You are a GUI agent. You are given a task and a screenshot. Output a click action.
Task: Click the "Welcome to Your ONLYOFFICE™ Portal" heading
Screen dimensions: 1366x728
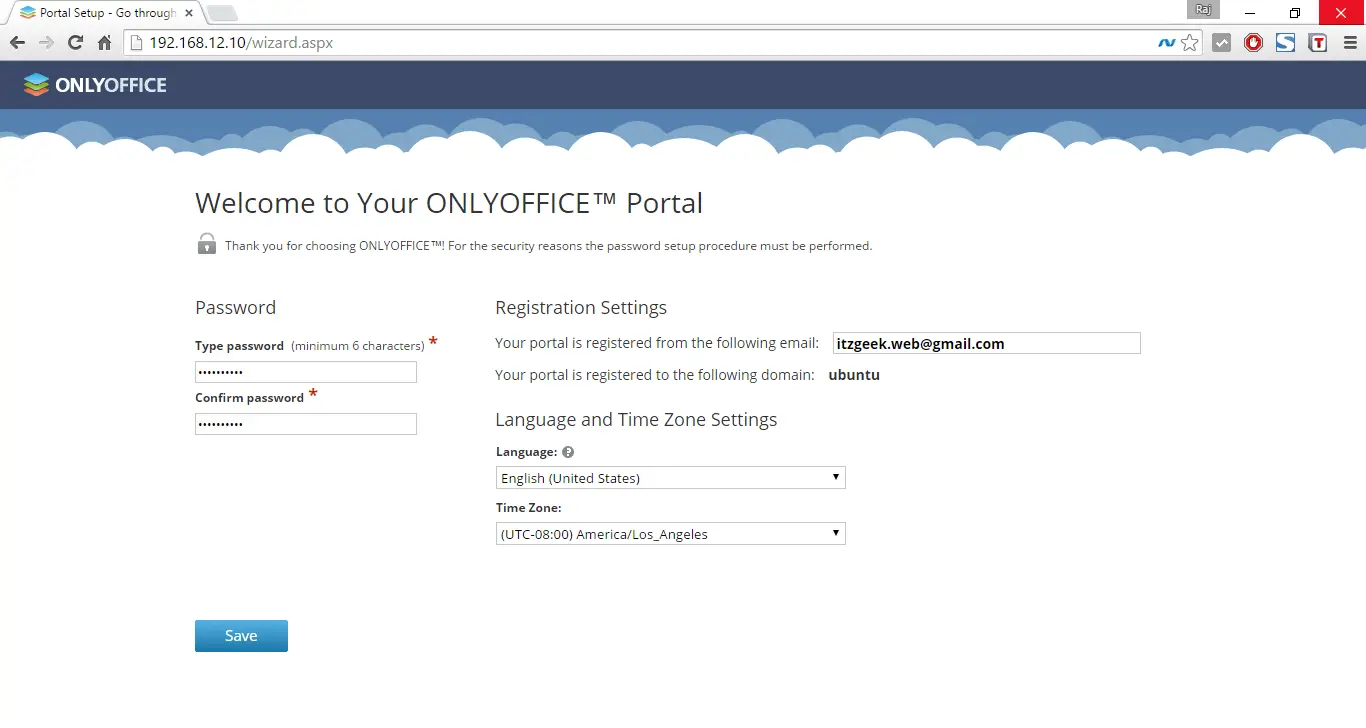[449, 203]
